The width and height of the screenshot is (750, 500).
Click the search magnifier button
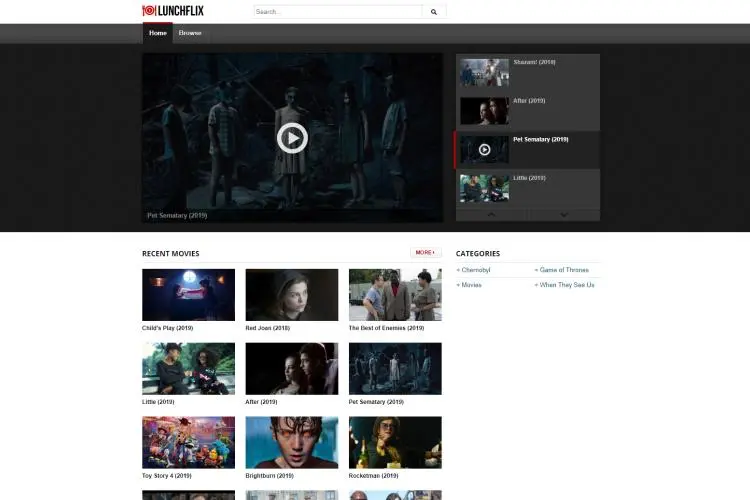point(434,12)
